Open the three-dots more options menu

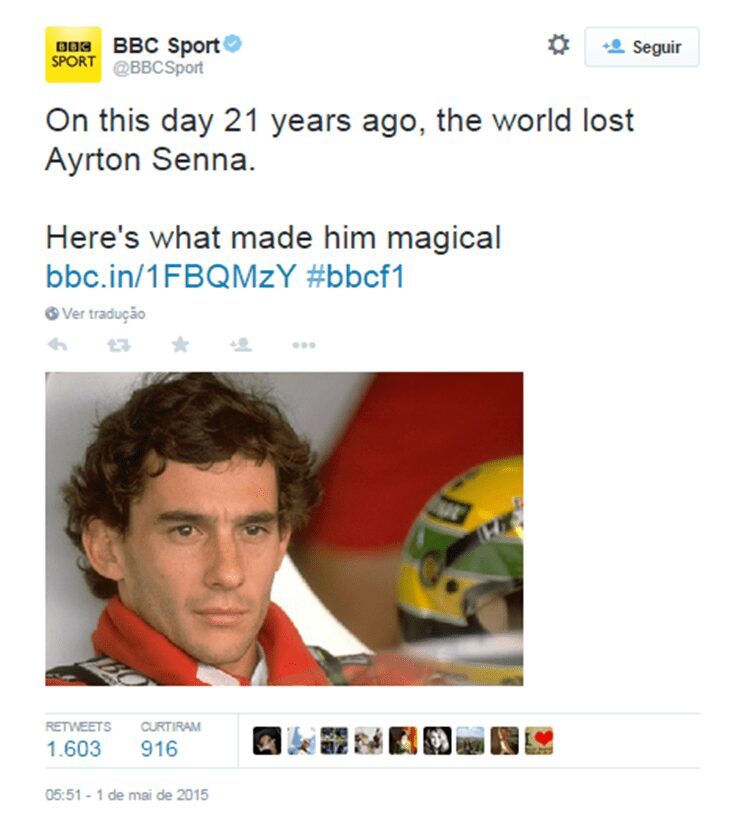click(x=303, y=345)
